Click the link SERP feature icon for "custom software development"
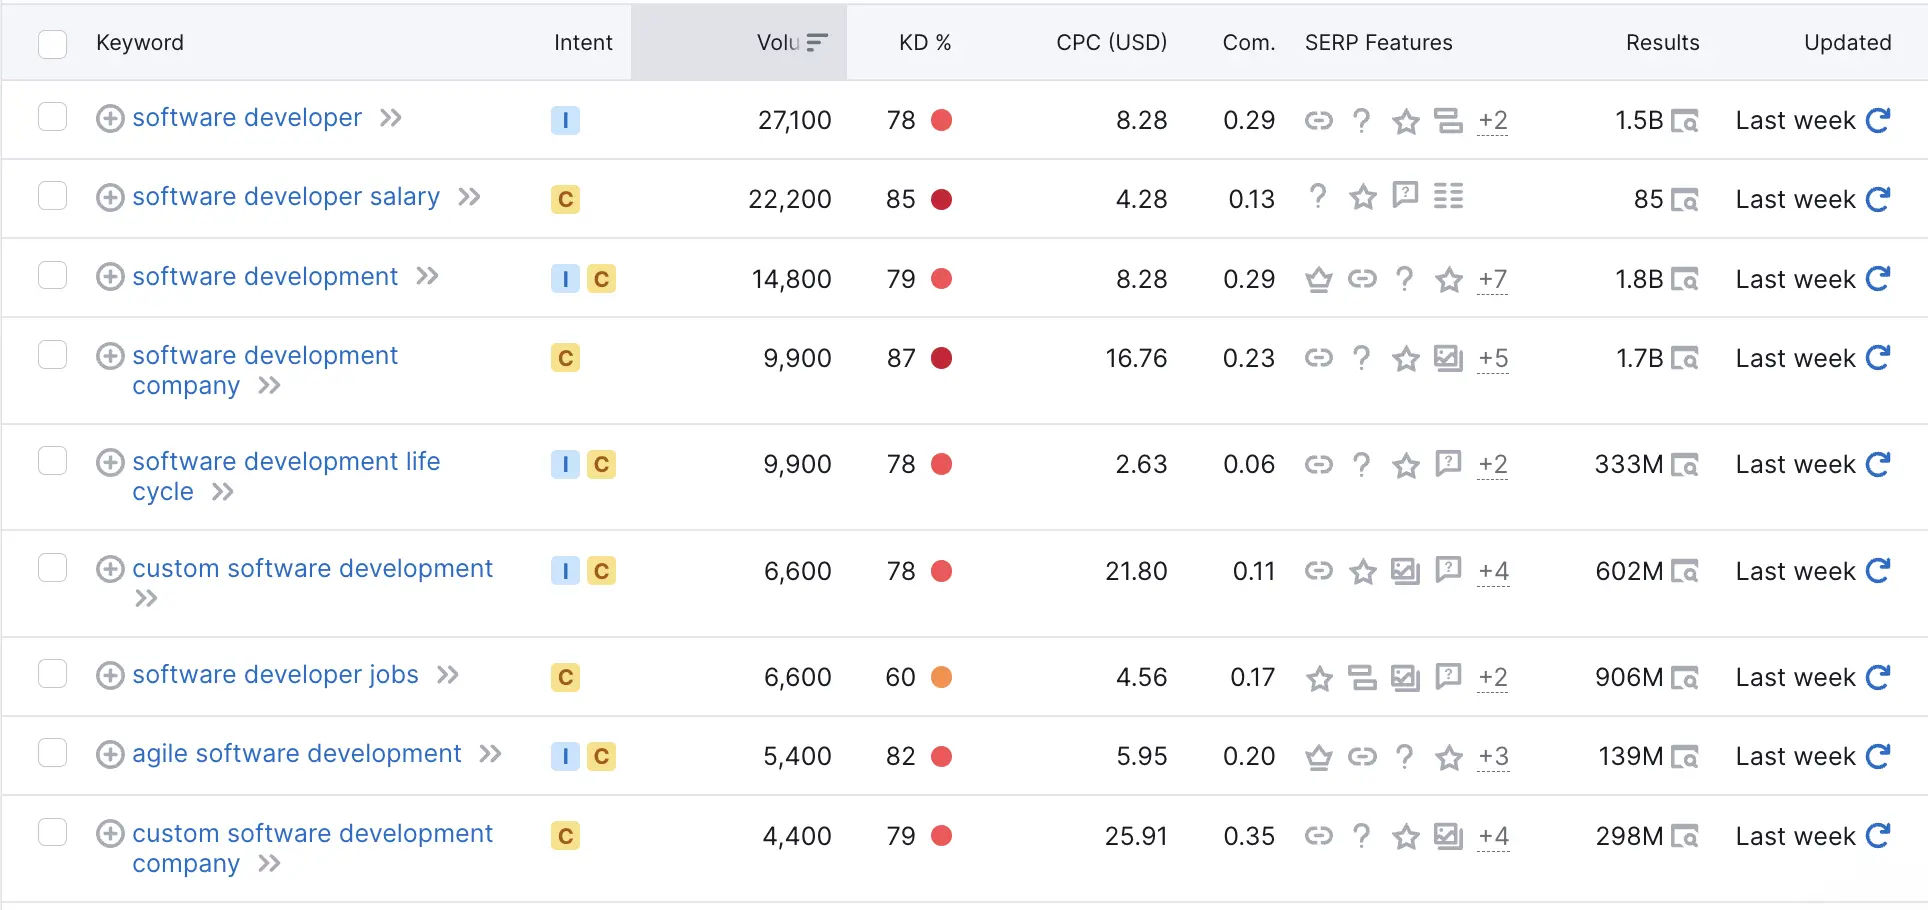This screenshot has height=910, width=1928. 1319,571
